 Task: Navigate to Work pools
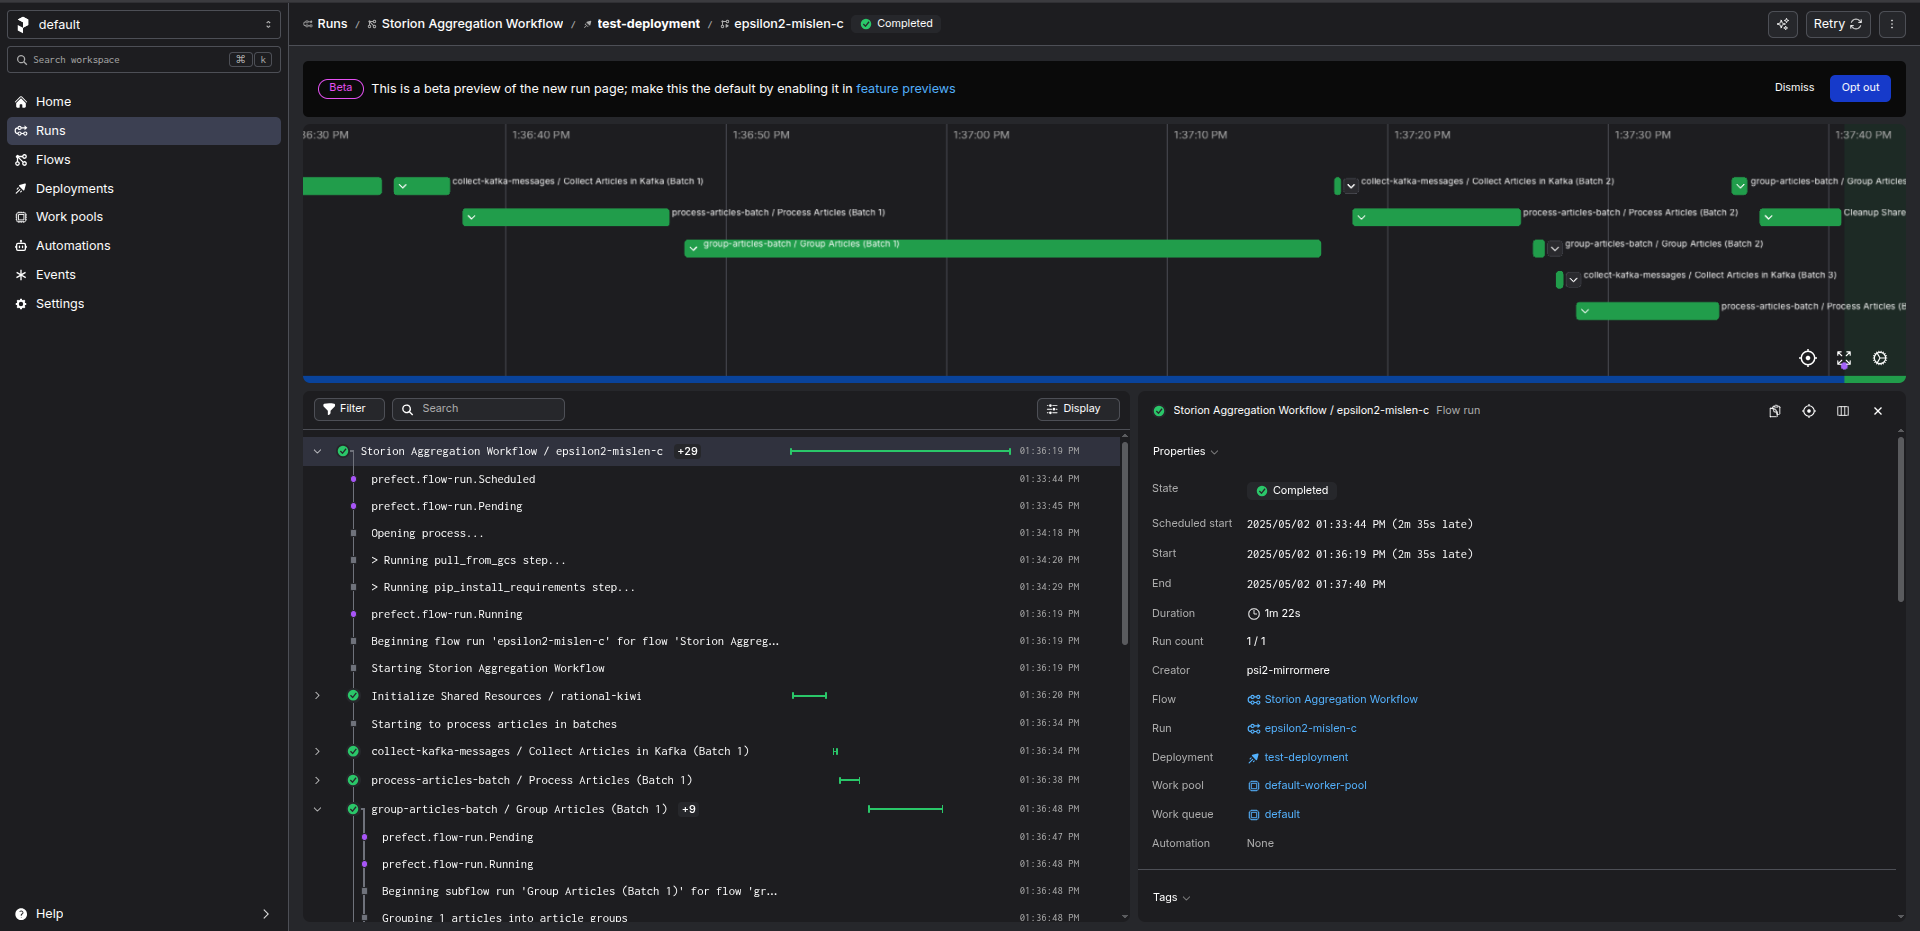[x=144, y=217]
